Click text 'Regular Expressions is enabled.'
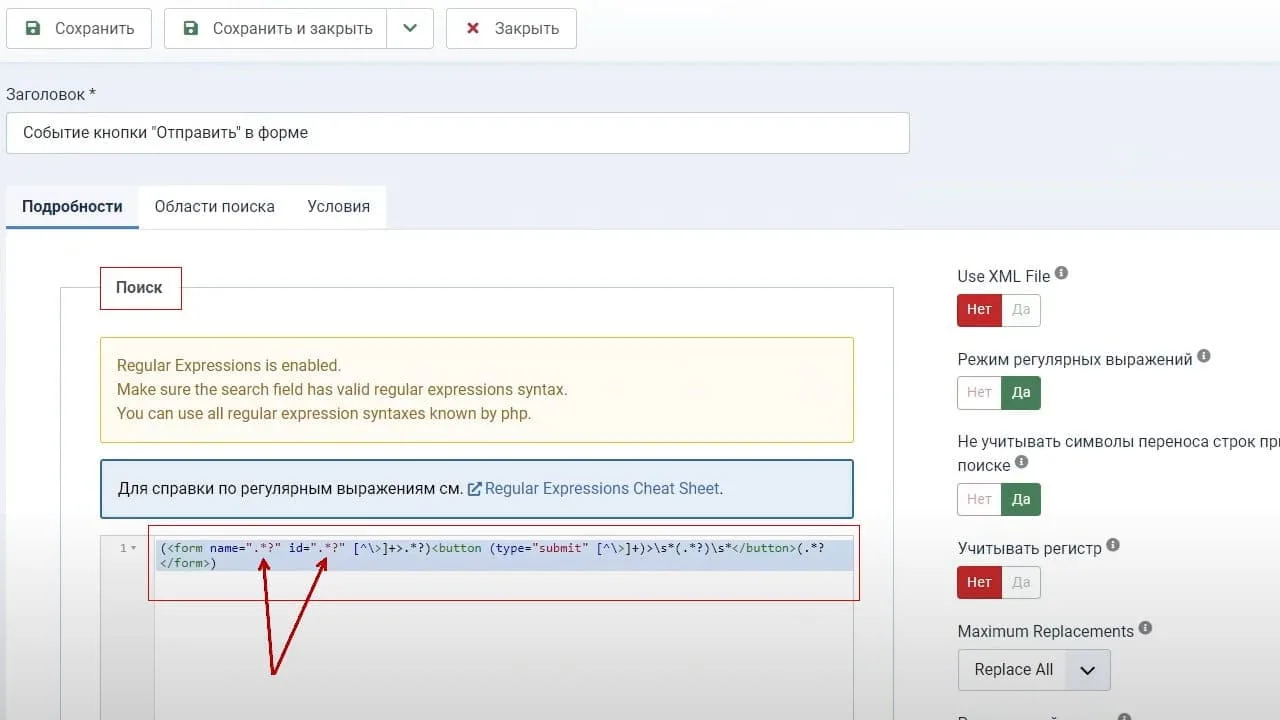This screenshot has height=720, width=1280. pos(229,366)
